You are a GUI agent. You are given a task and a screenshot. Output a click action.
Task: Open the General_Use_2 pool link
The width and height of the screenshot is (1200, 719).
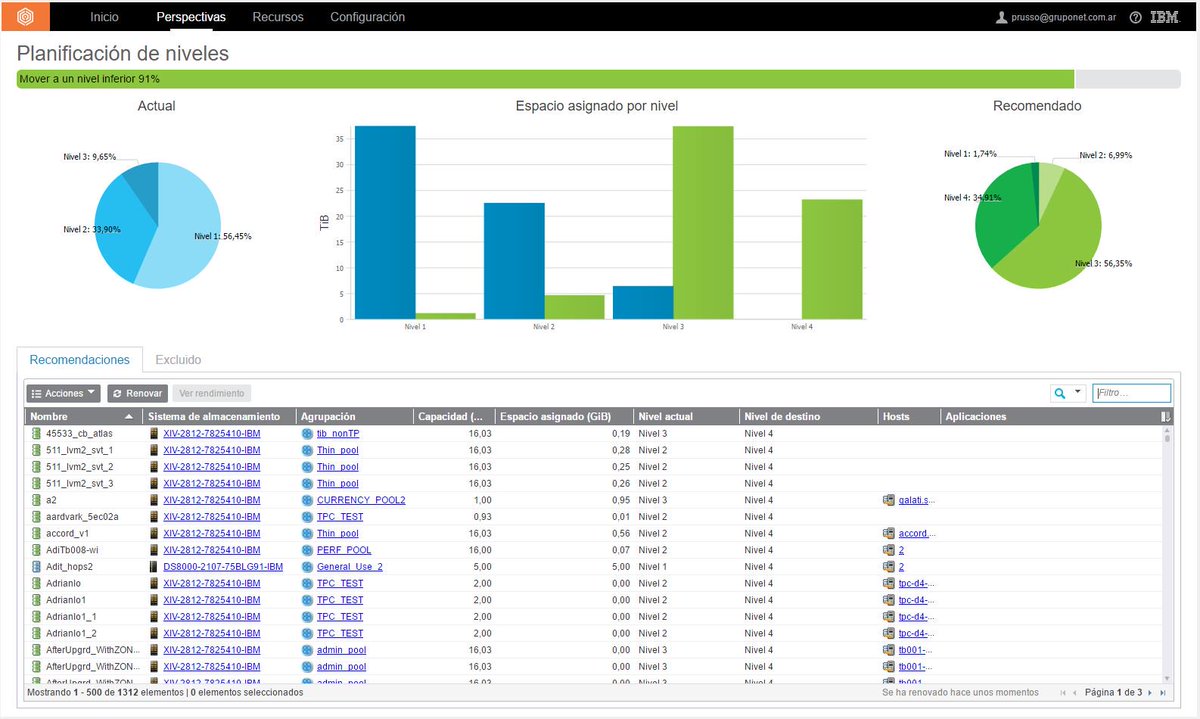point(350,566)
